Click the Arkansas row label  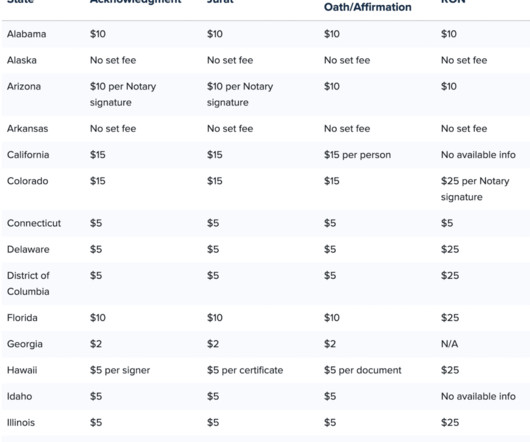27,128
